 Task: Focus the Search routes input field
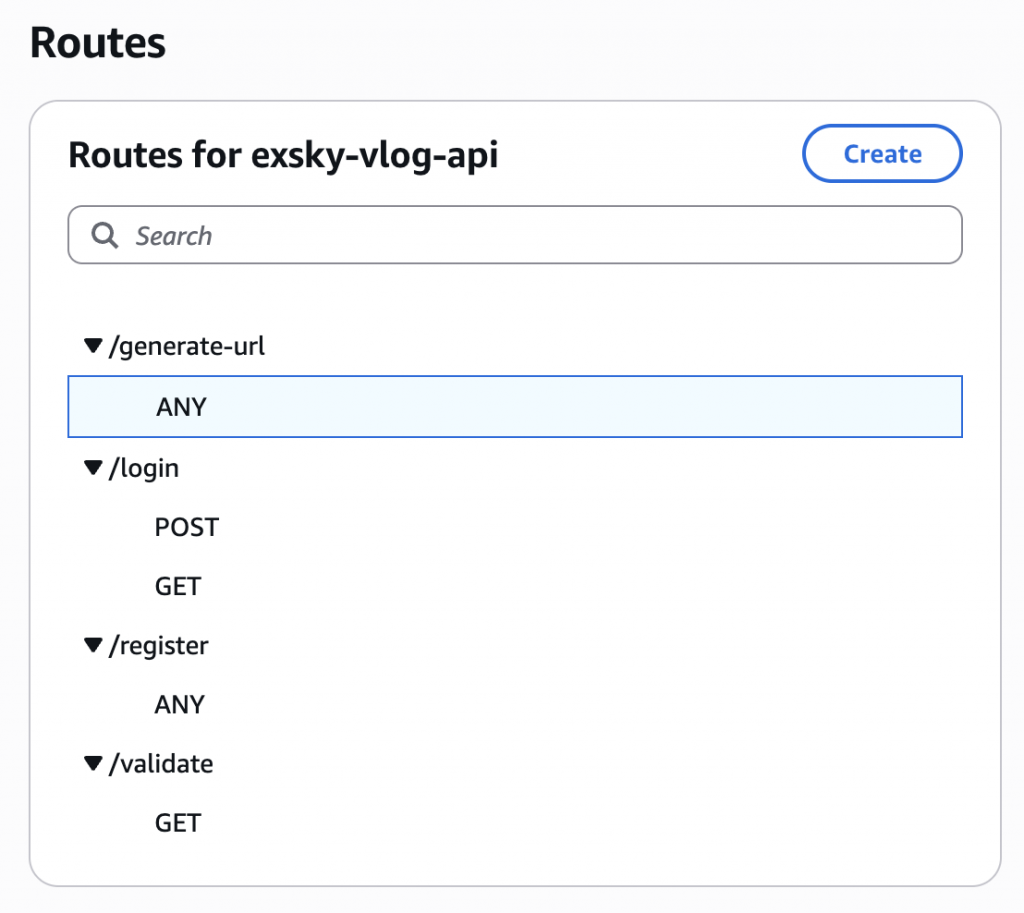coord(540,236)
